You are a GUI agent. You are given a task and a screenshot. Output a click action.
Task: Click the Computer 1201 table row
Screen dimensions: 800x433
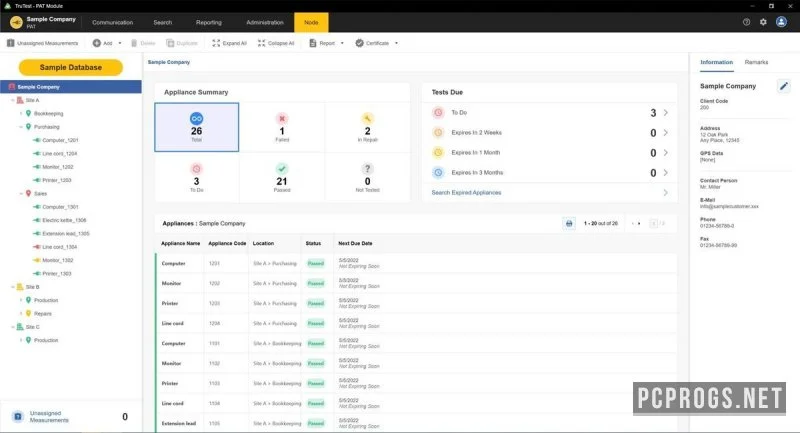[416, 263]
